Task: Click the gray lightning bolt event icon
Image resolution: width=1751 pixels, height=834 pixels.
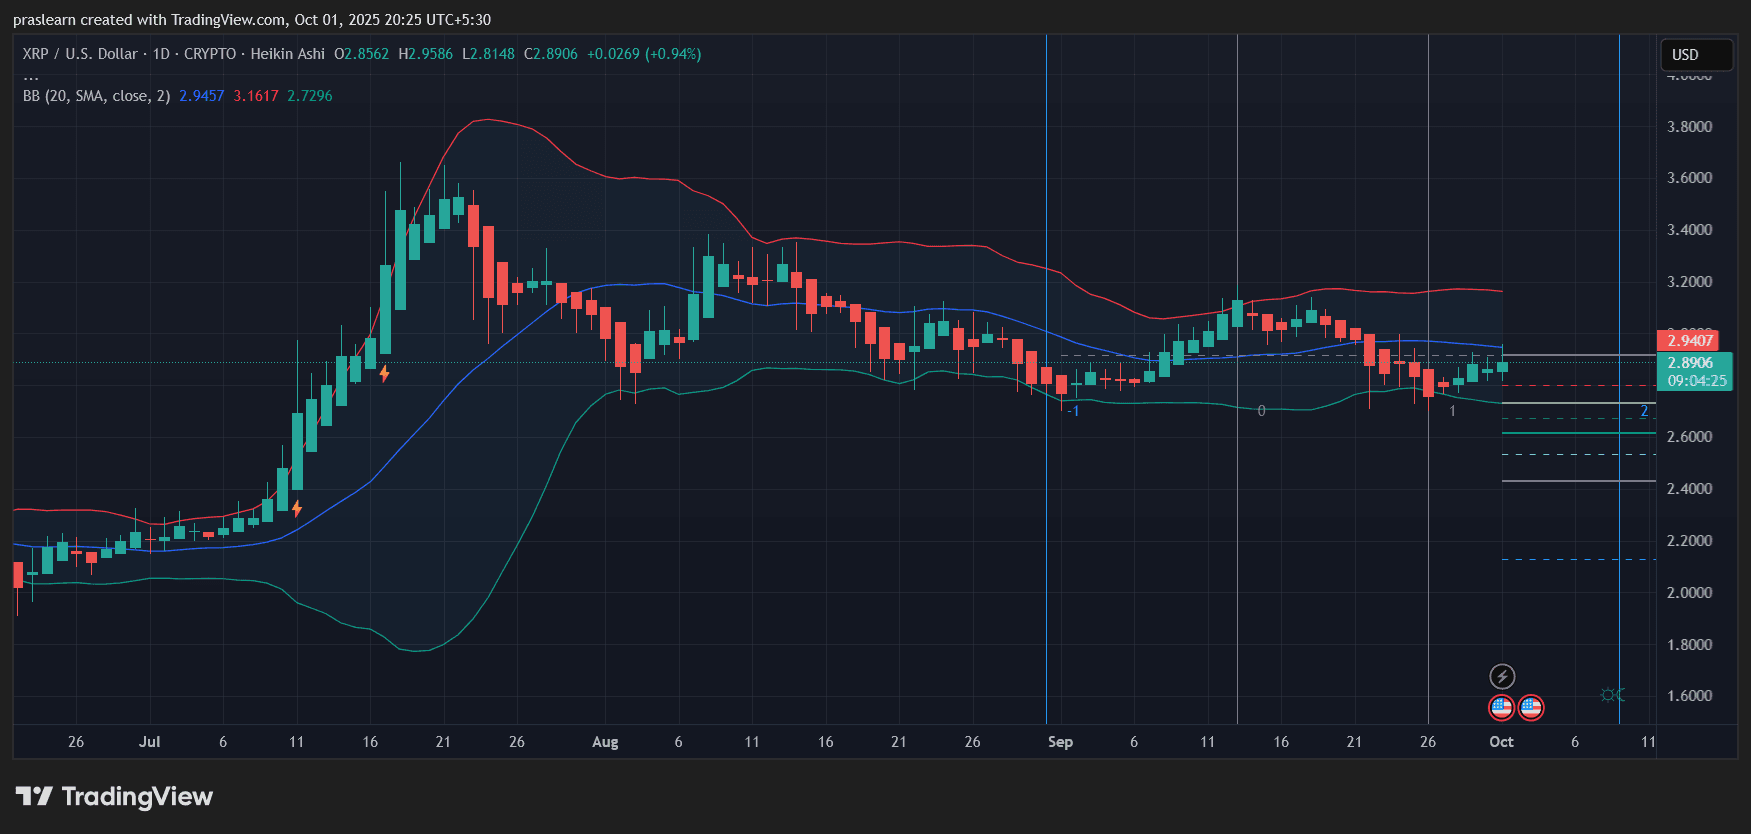Action: point(1502,676)
